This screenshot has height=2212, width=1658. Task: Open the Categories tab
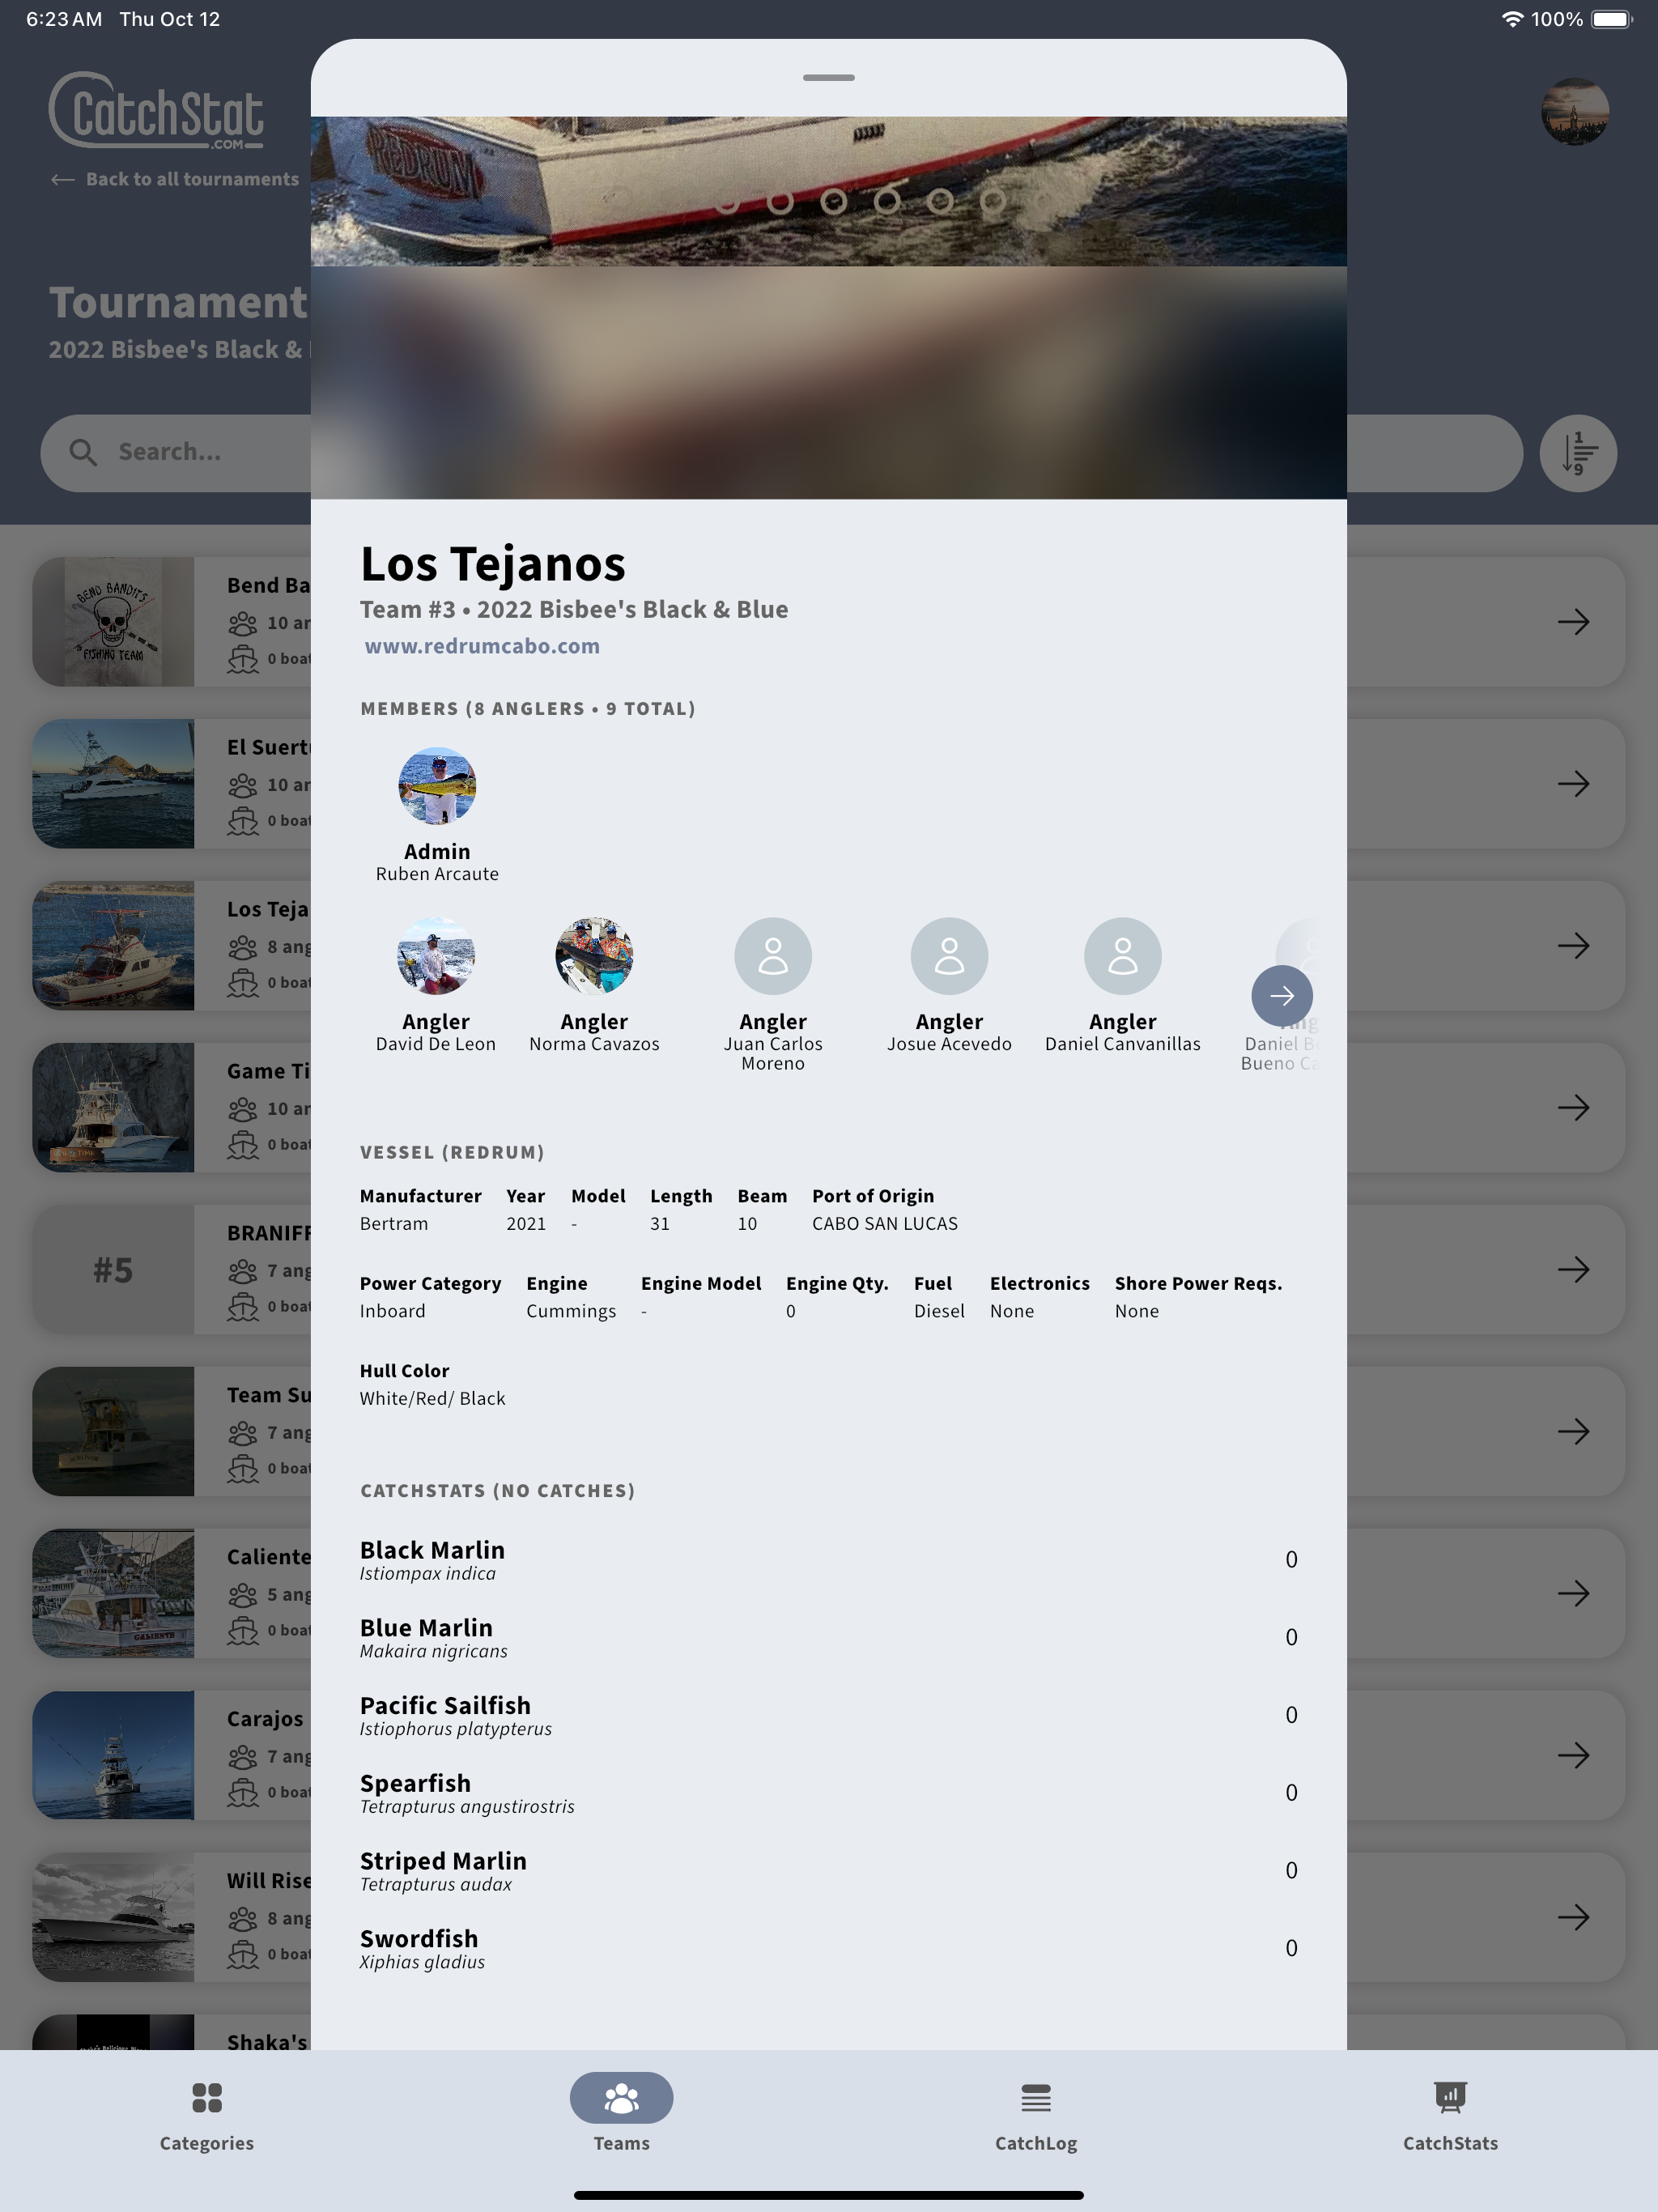pos(207,2117)
